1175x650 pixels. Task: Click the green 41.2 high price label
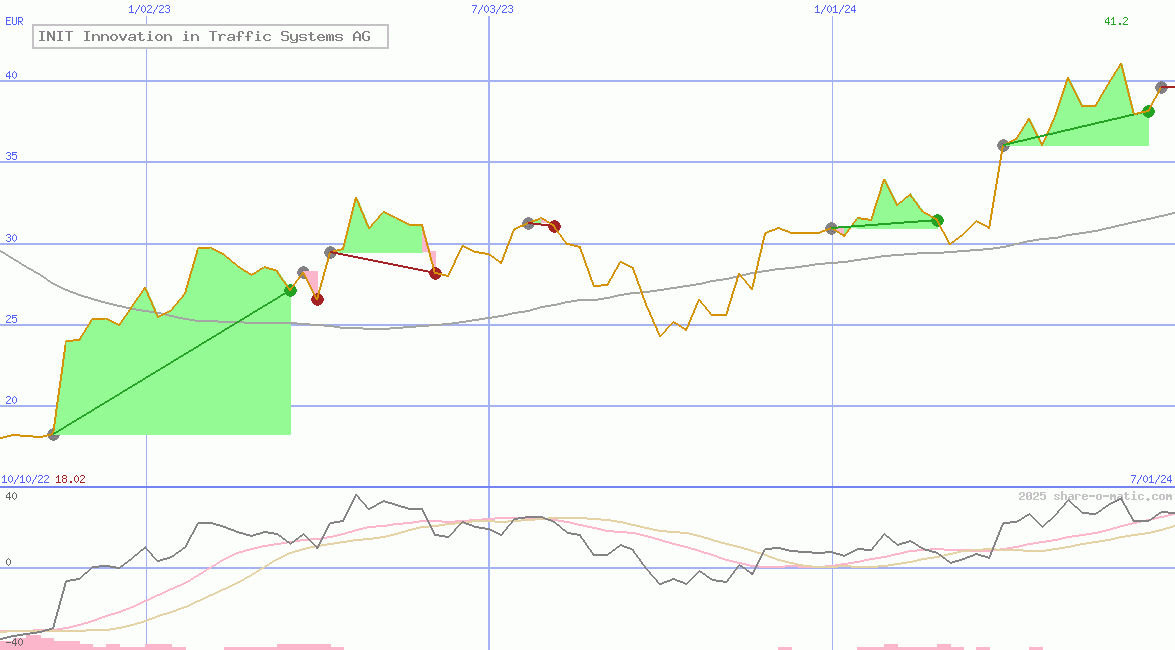(x=1116, y=21)
